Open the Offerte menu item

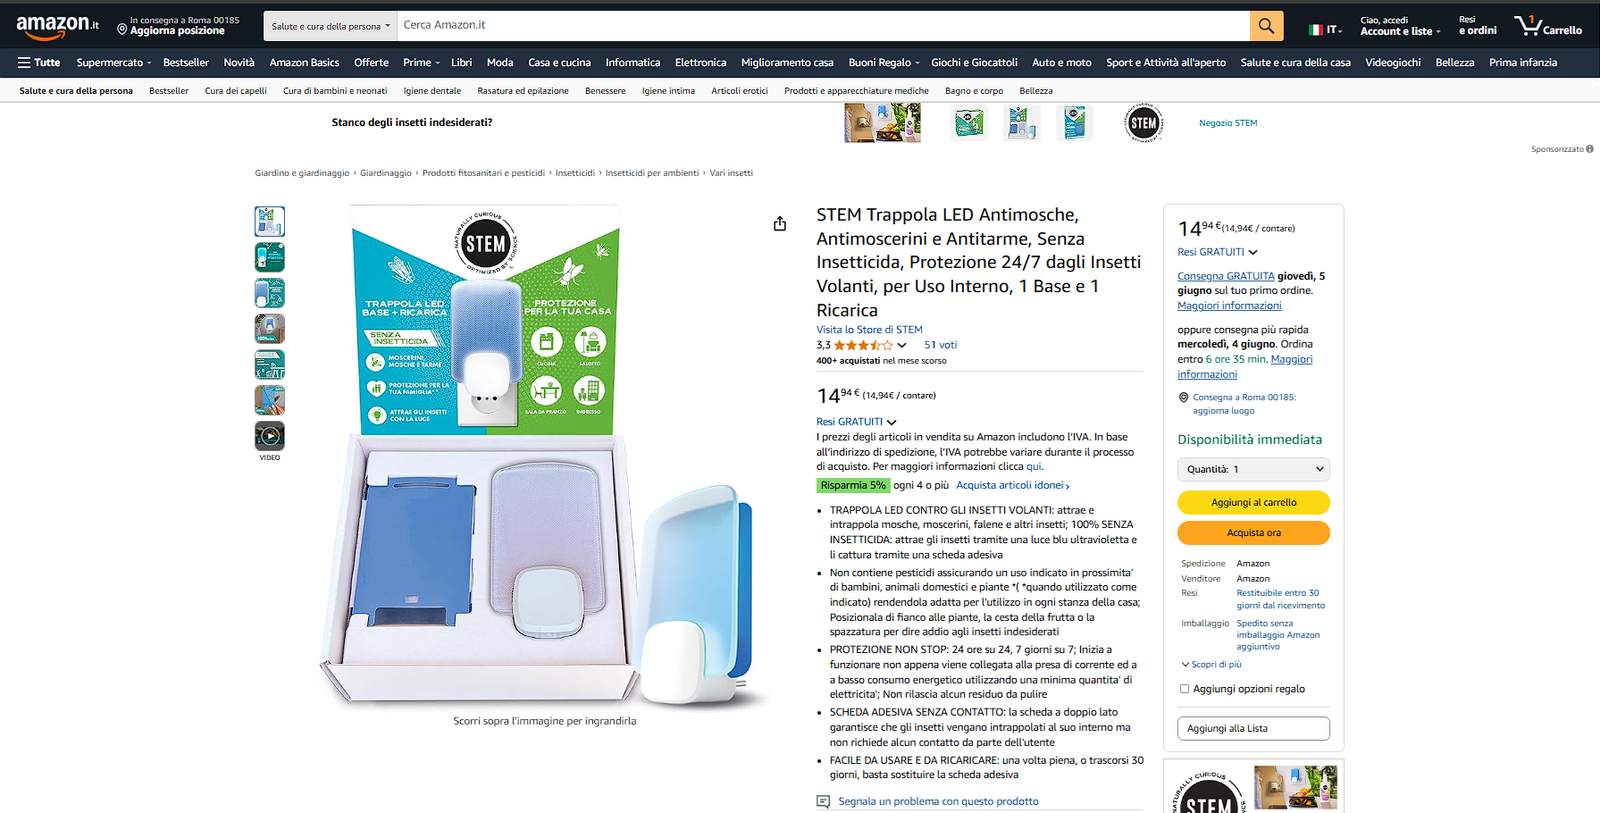pos(371,62)
